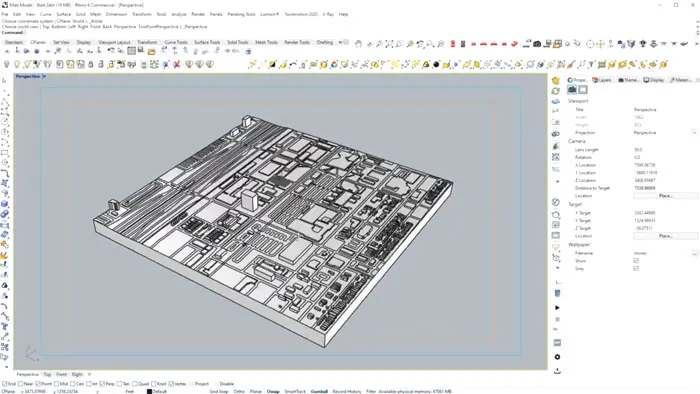
Task: Click the color wheel icon in toolbar
Action: pyautogui.click(x=334, y=65)
